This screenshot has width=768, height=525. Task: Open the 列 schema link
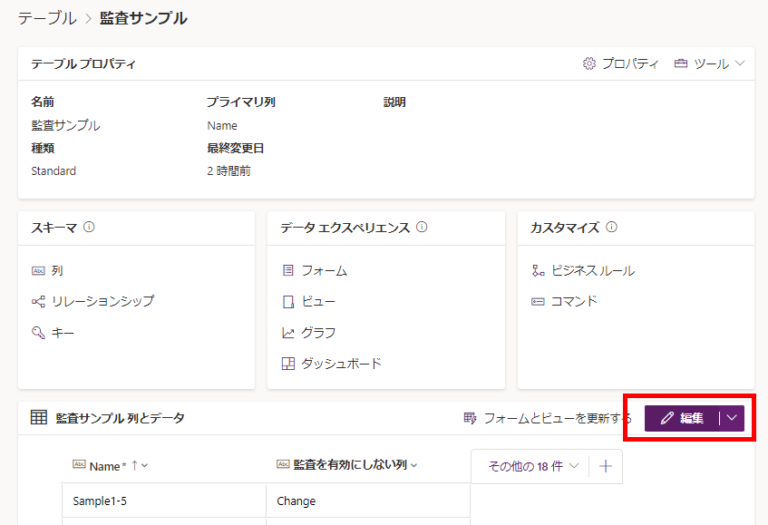coord(57,270)
